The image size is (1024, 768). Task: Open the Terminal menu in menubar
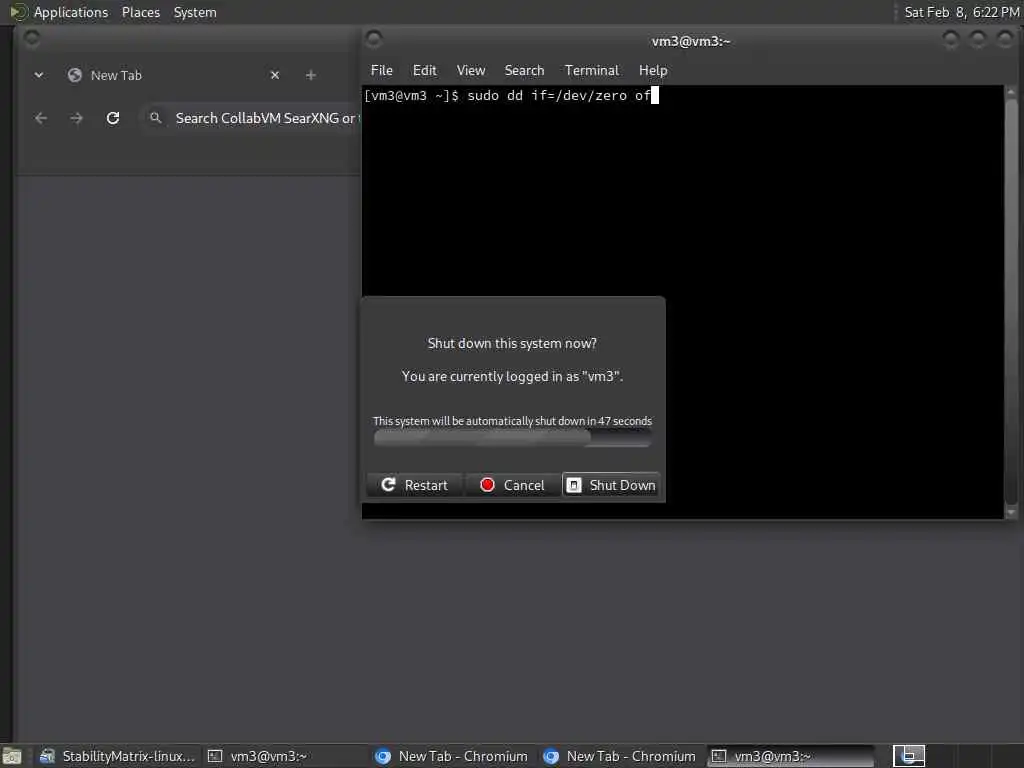point(591,71)
